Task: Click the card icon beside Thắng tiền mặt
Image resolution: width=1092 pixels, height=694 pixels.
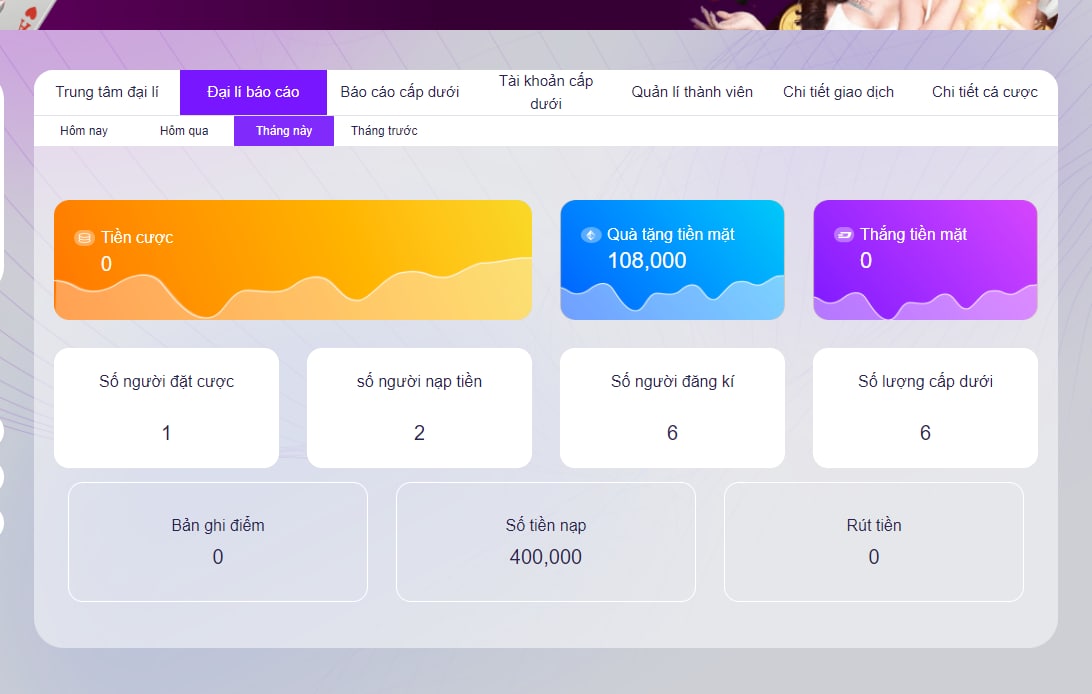Action: (x=844, y=235)
